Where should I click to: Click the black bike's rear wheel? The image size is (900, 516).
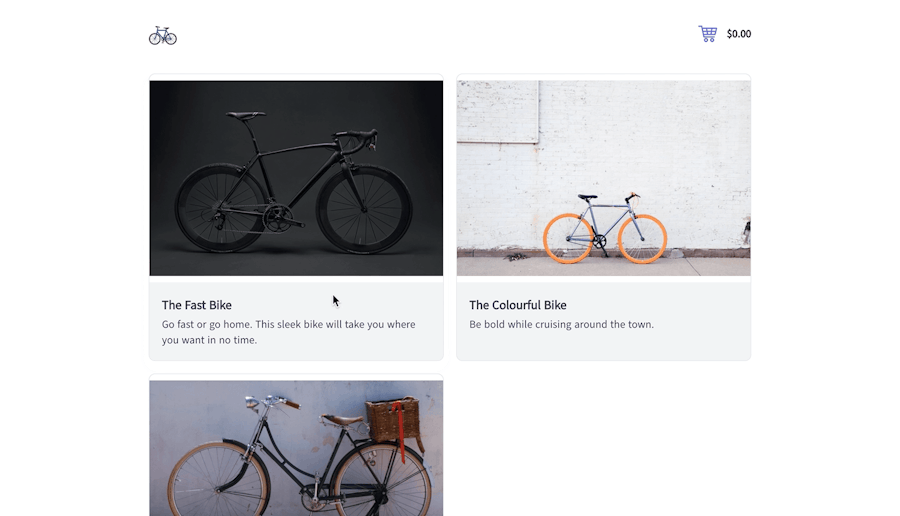223,209
